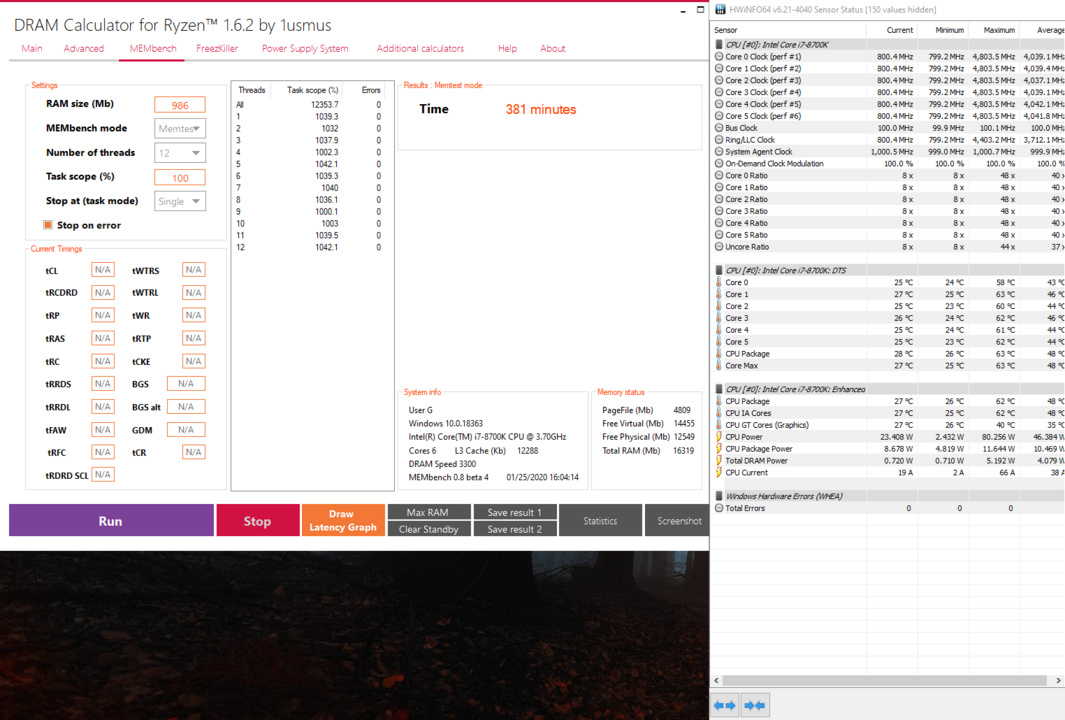
Task: Click the red Stop button
Action: coord(257,521)
